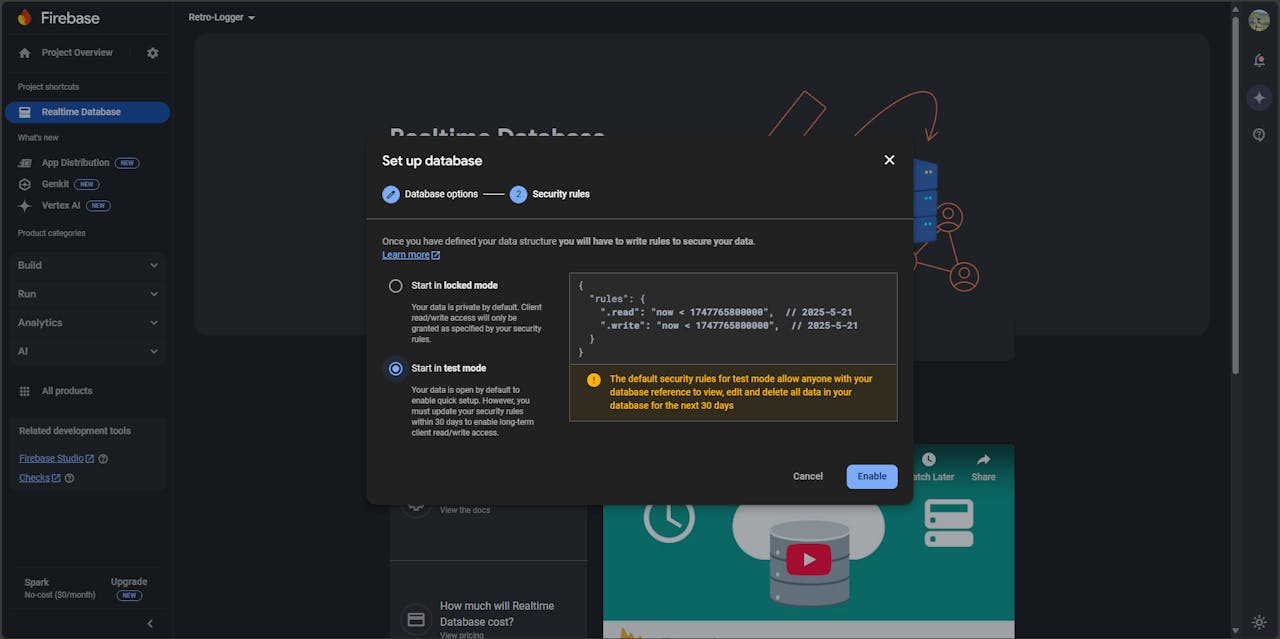Viewport: 1280px width, 639px height.
Task: Click the Security rules step label
Action: point(561,194)
